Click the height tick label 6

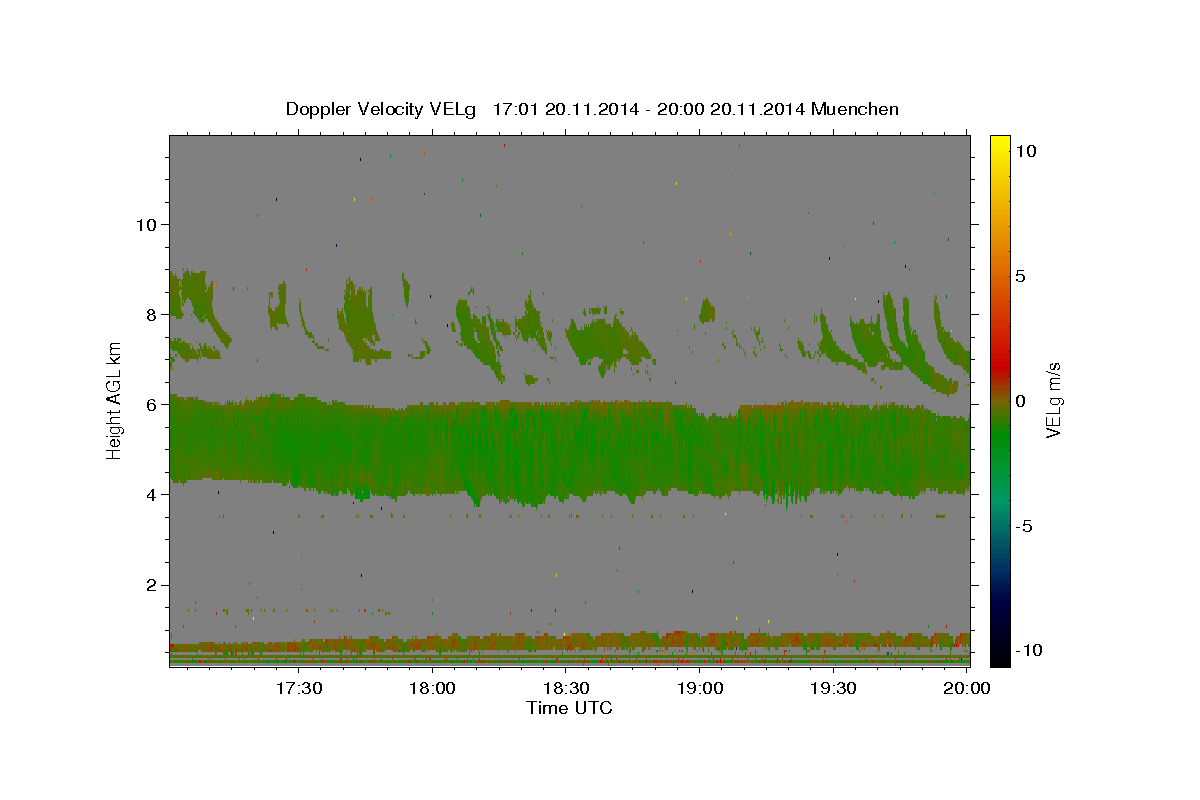tap(151, 404)
